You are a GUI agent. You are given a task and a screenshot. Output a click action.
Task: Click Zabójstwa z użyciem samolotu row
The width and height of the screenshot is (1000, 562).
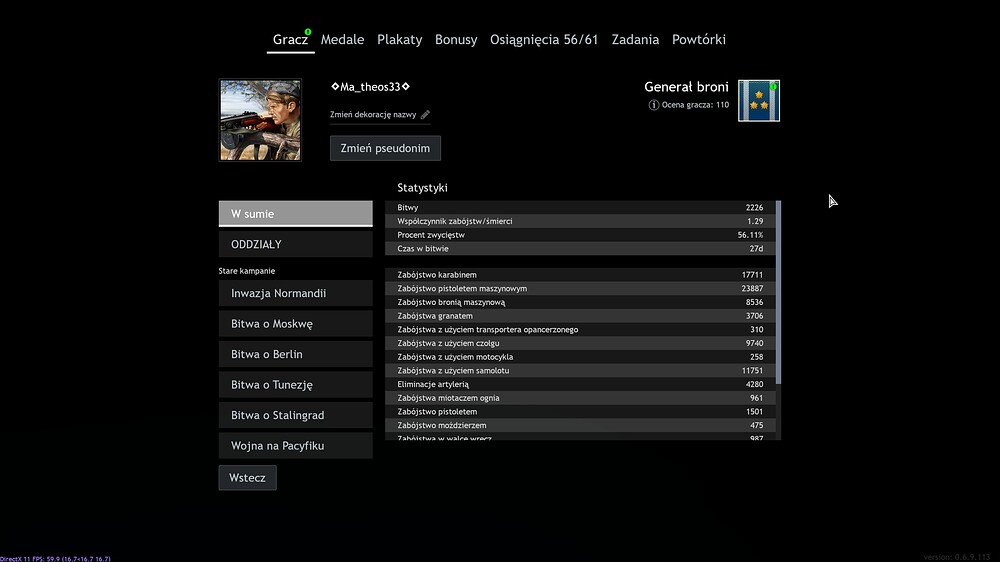(x=580, y=371)
